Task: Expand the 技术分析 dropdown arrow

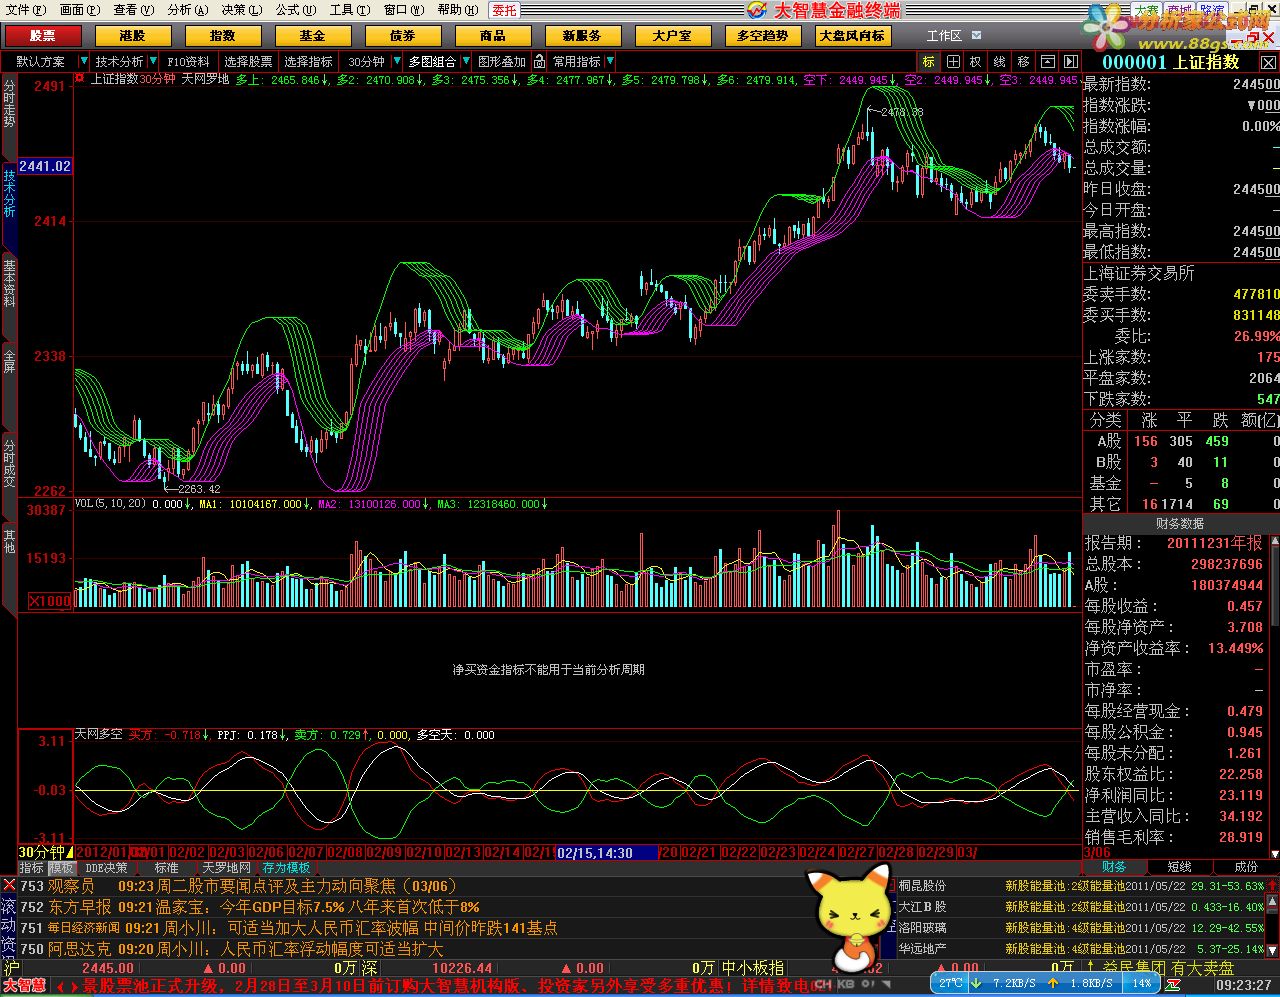Action: 152,61
